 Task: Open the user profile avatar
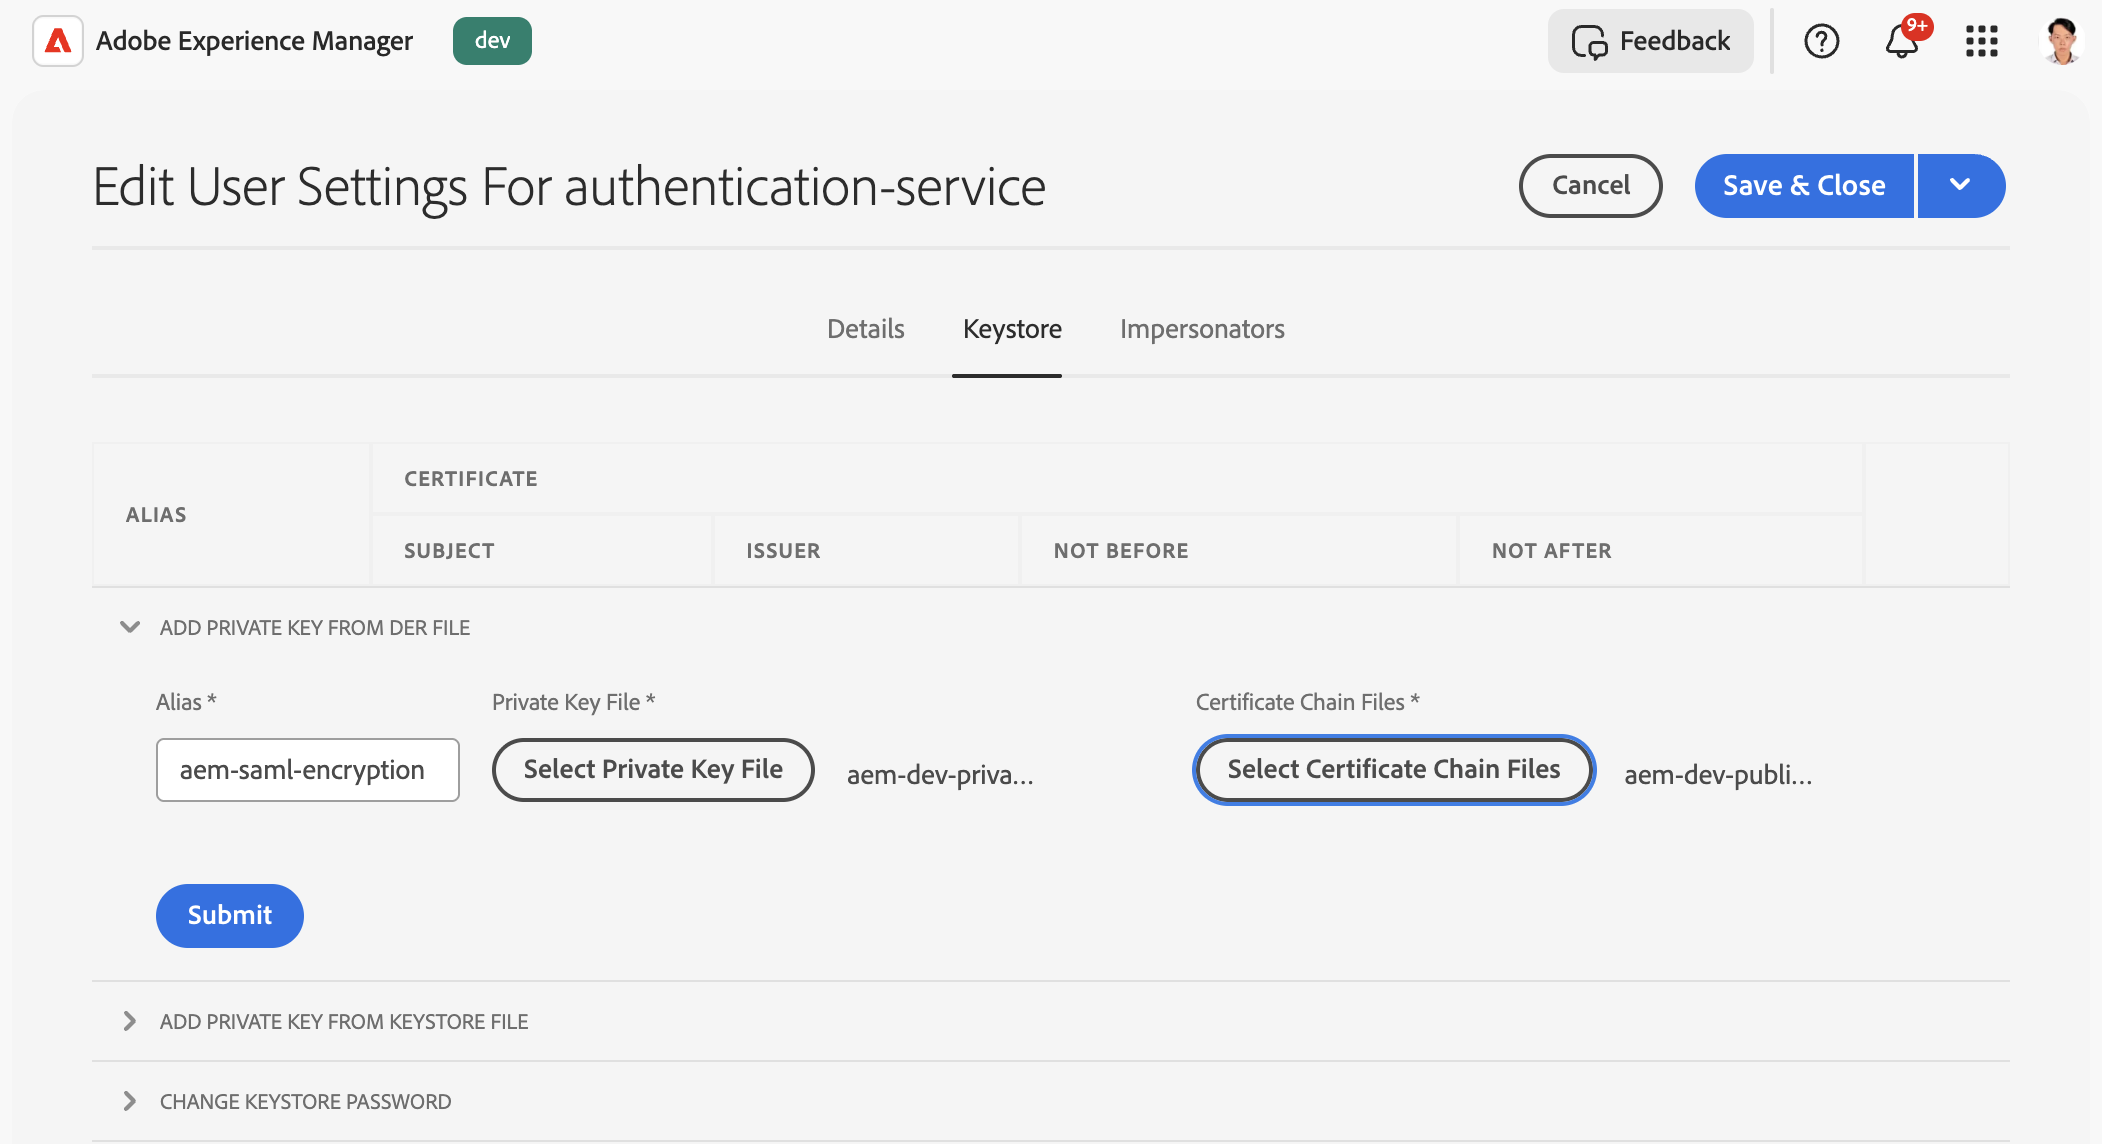click(2061, 41)
